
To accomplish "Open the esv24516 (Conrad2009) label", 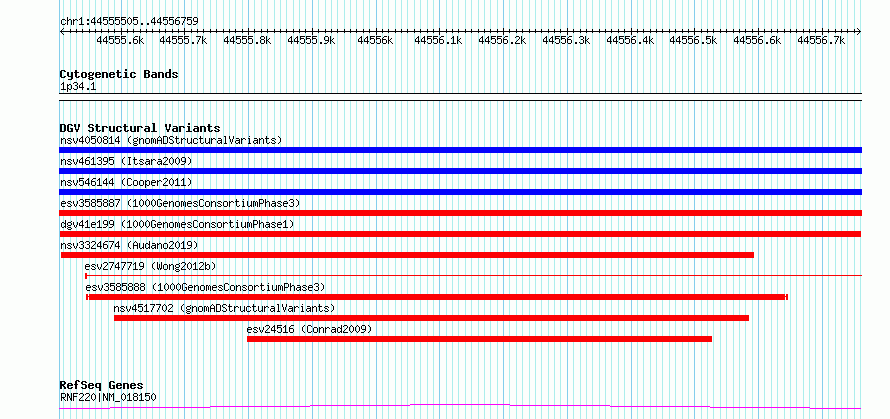I will click(x=309, y=329).
